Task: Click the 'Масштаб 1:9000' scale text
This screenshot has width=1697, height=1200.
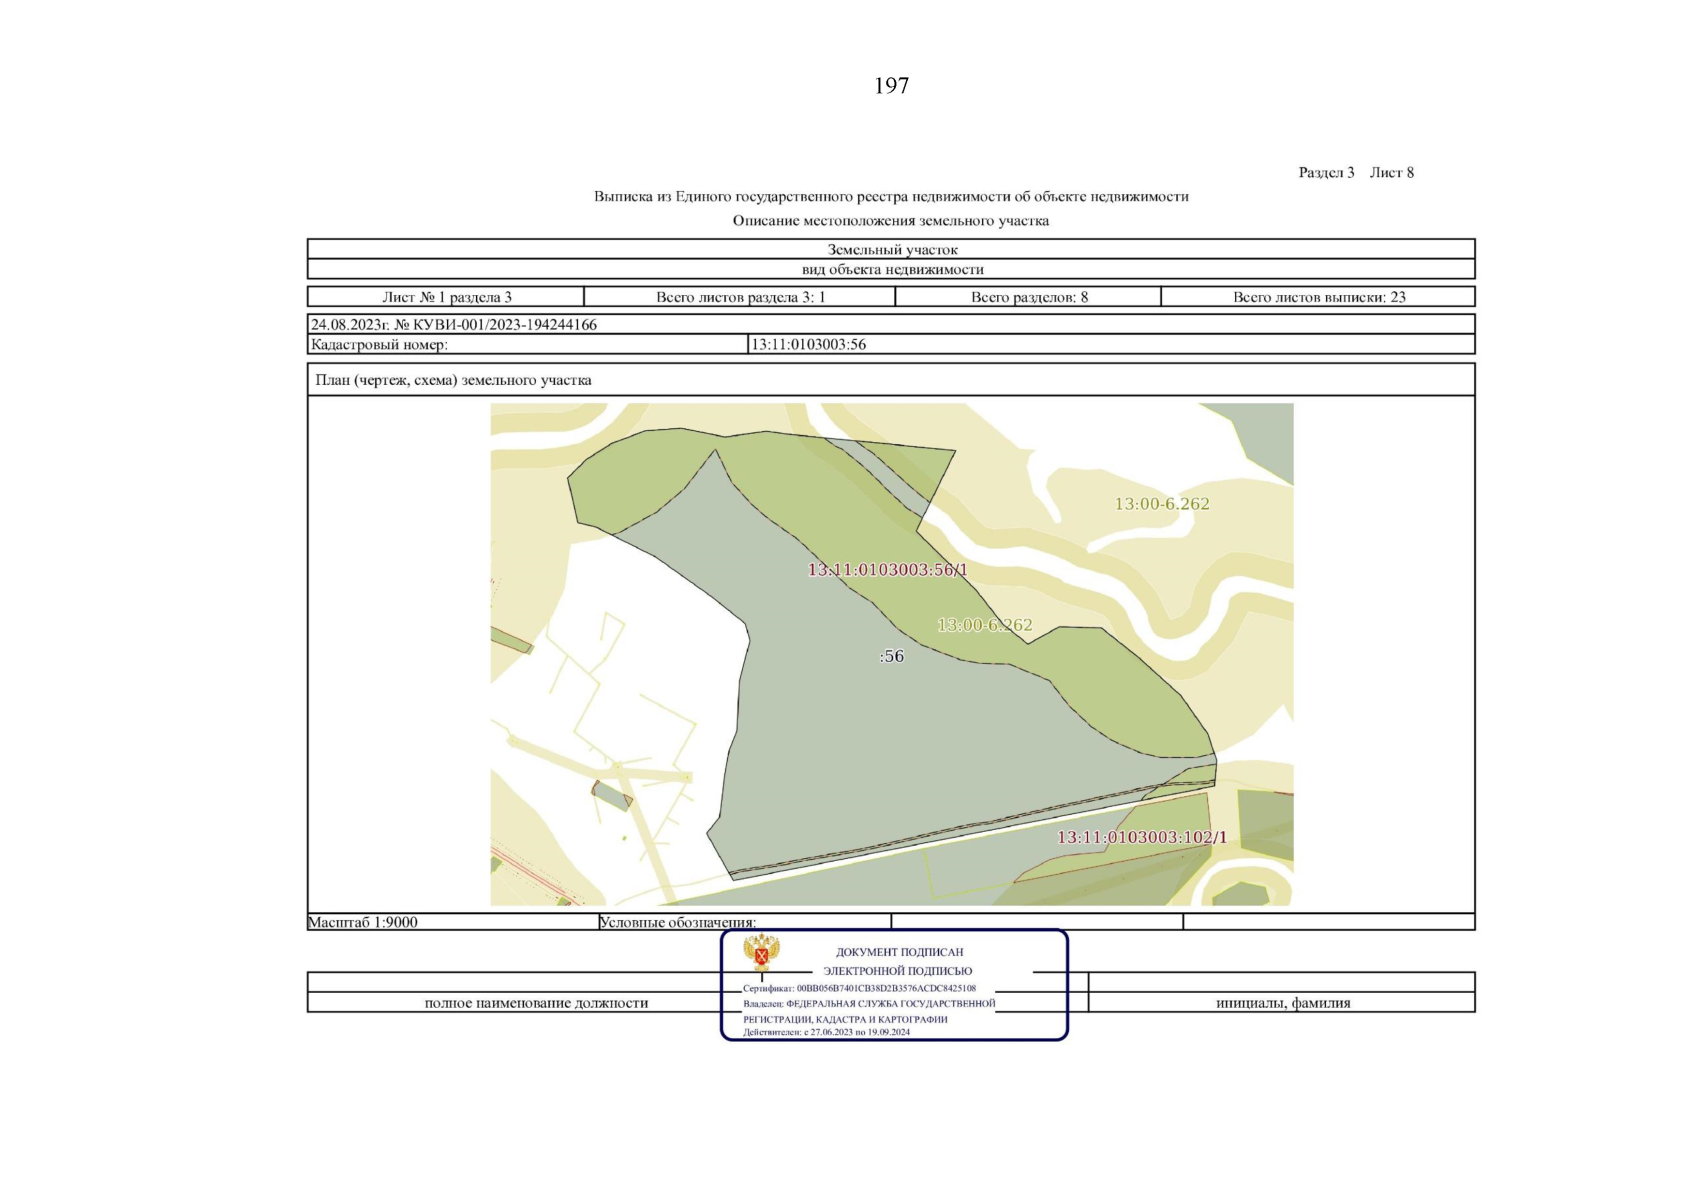Action: tap(362, 922)
